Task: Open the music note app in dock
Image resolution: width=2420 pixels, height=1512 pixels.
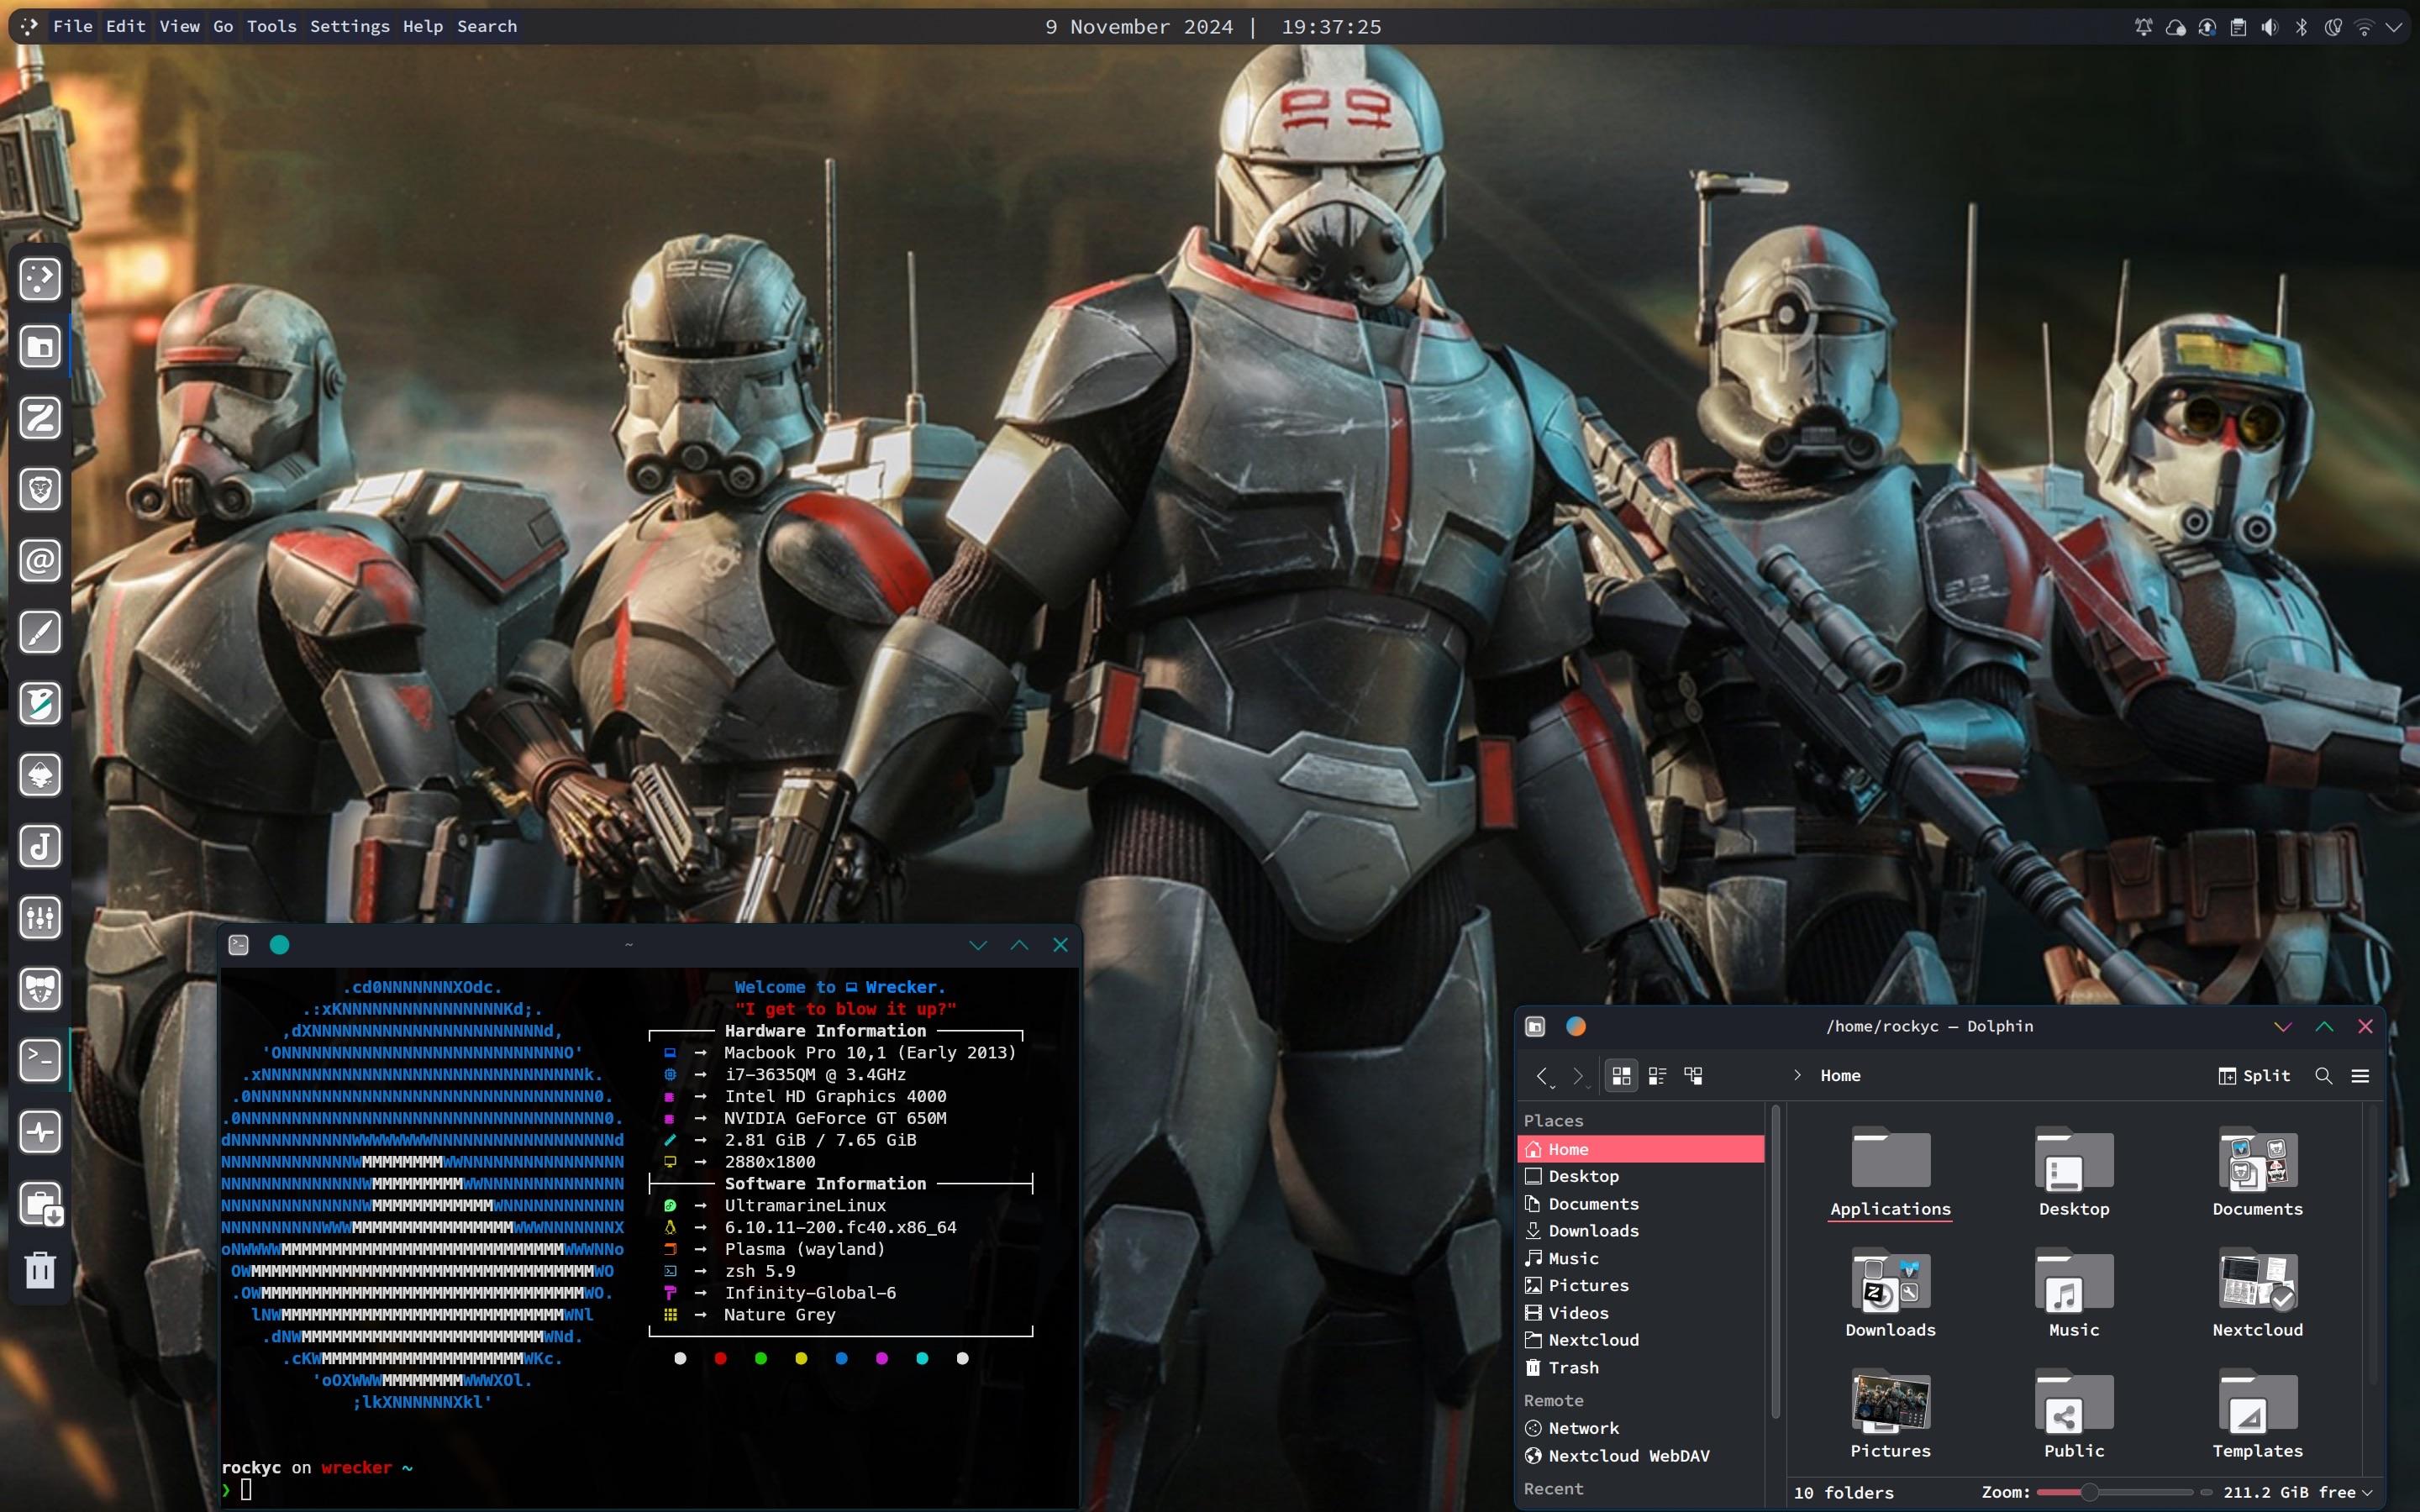Action: pyautogui.click(x=40, y=847)
